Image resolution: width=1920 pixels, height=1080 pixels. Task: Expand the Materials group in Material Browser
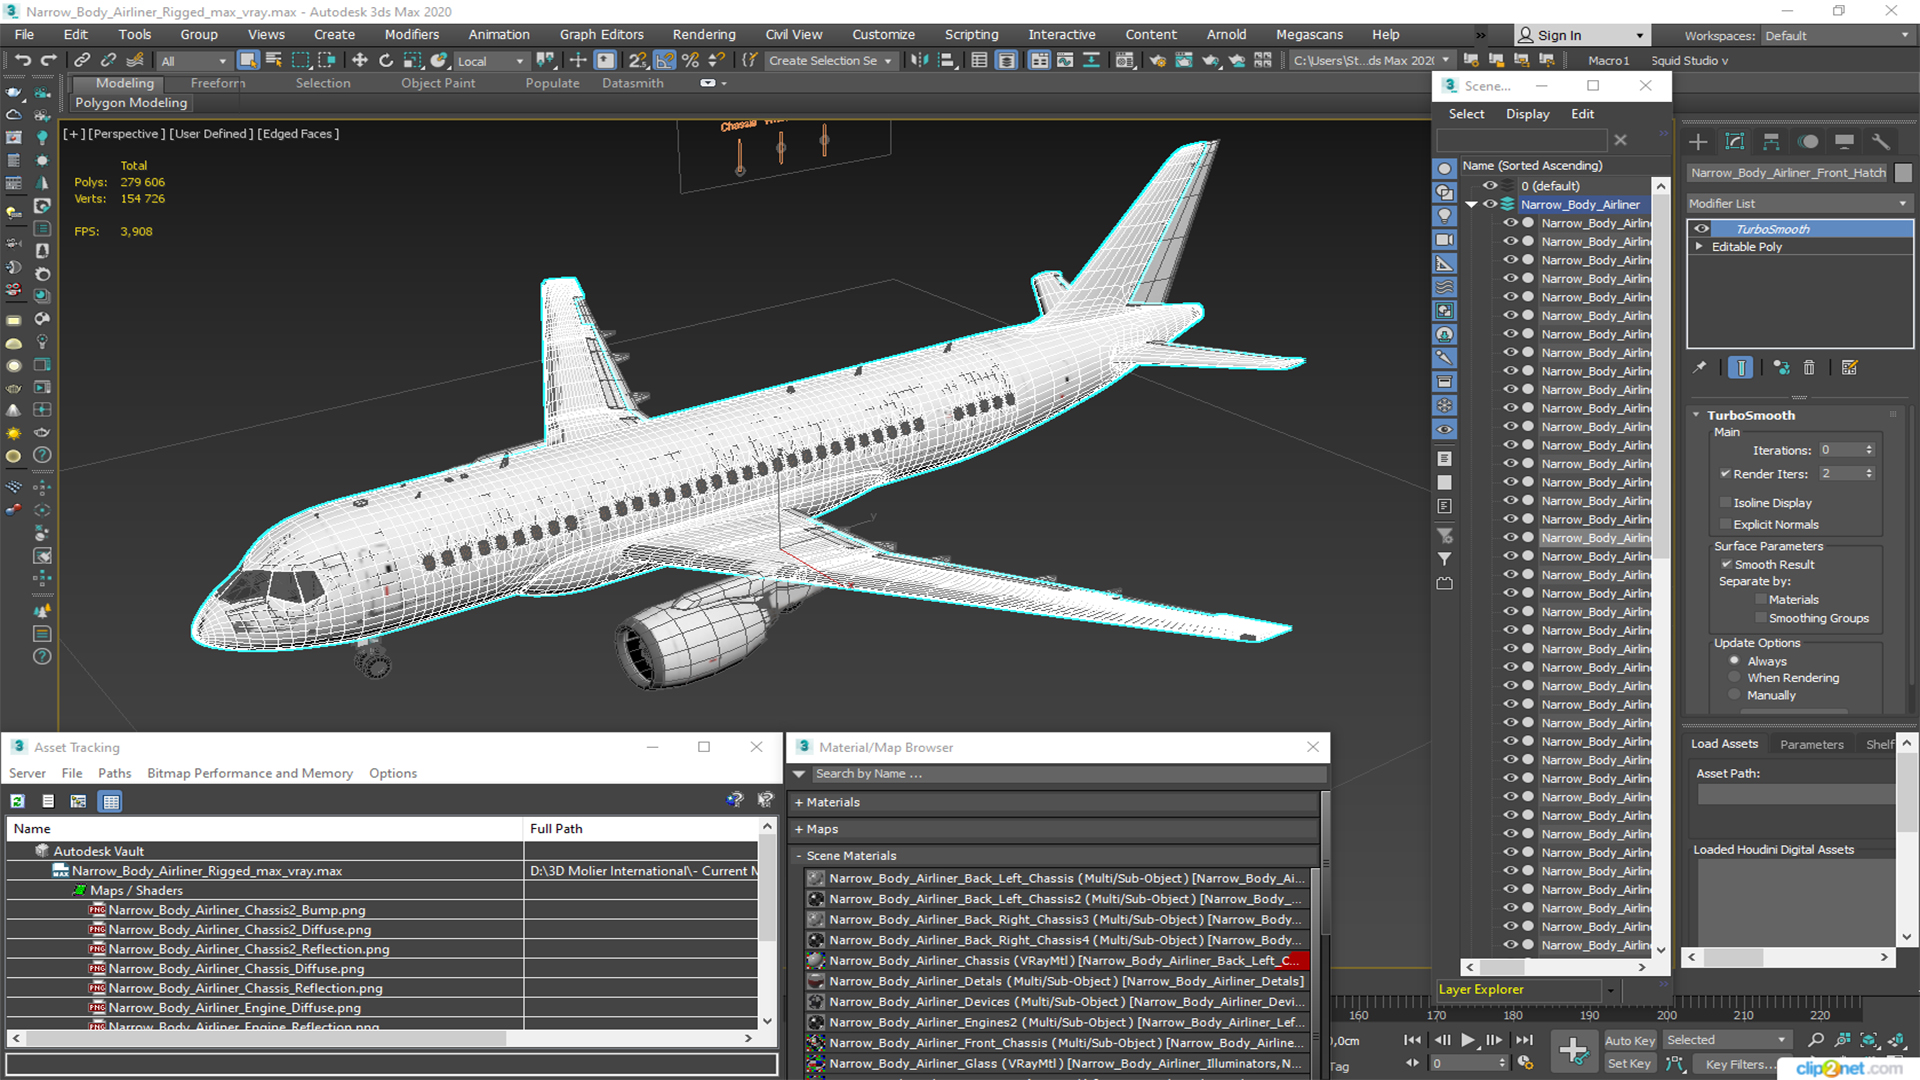[799, 802]
